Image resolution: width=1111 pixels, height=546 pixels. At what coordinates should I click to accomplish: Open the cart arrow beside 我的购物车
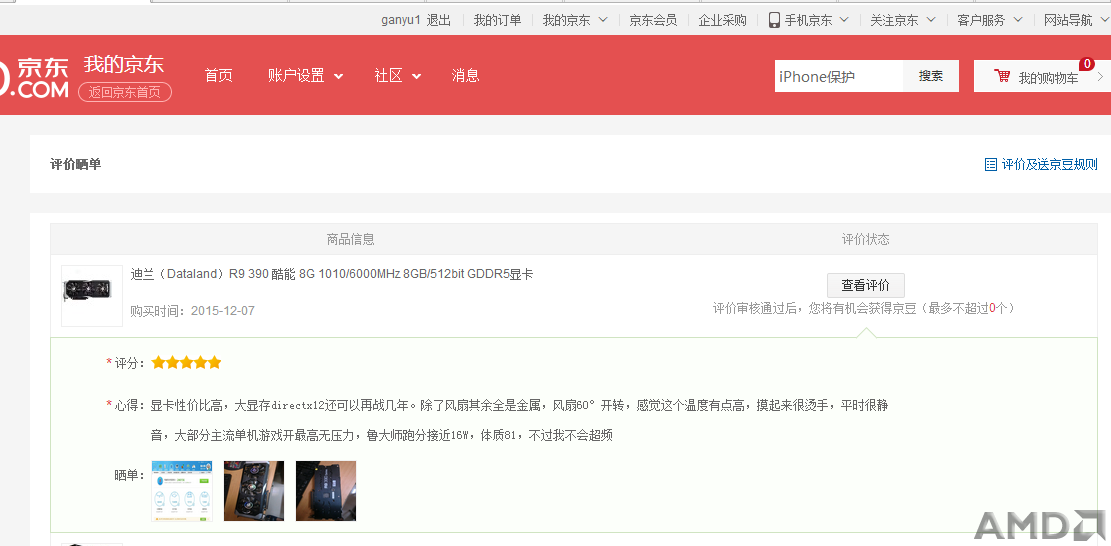click(1100, 76)
